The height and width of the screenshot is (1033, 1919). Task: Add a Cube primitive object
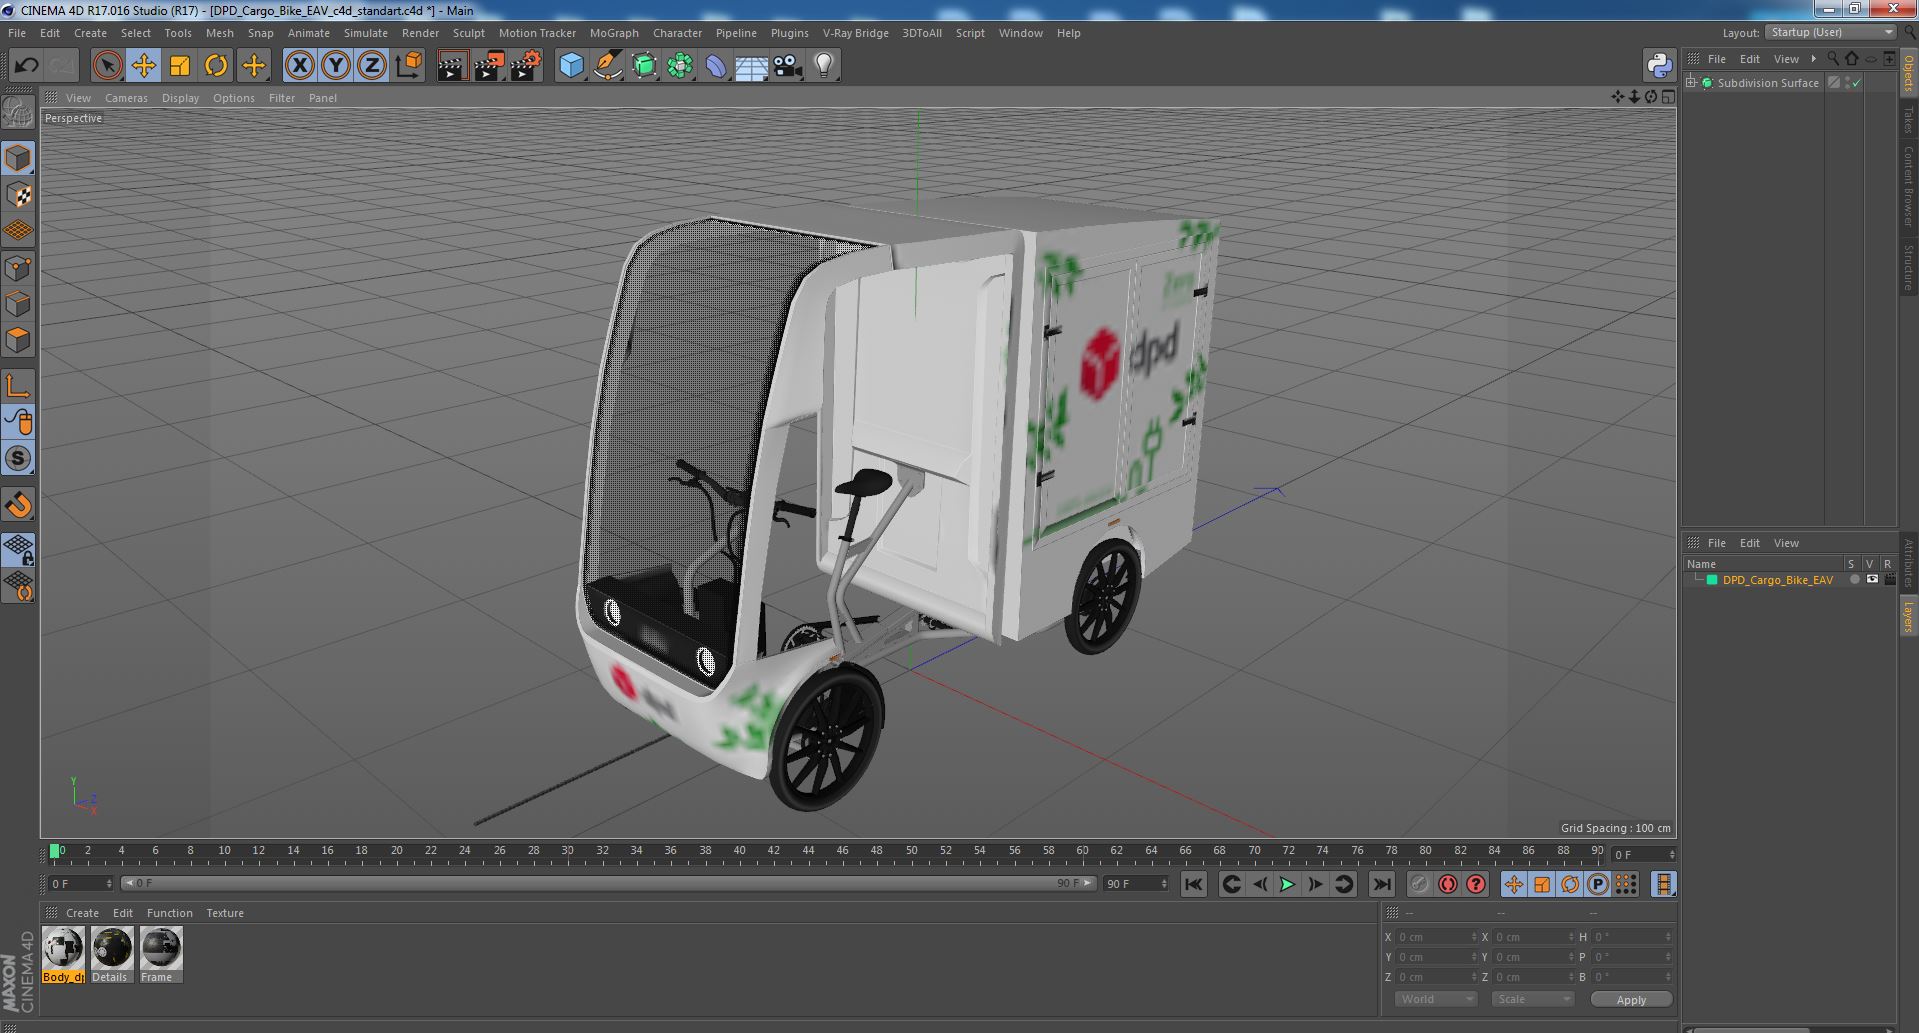coord(571,66)
